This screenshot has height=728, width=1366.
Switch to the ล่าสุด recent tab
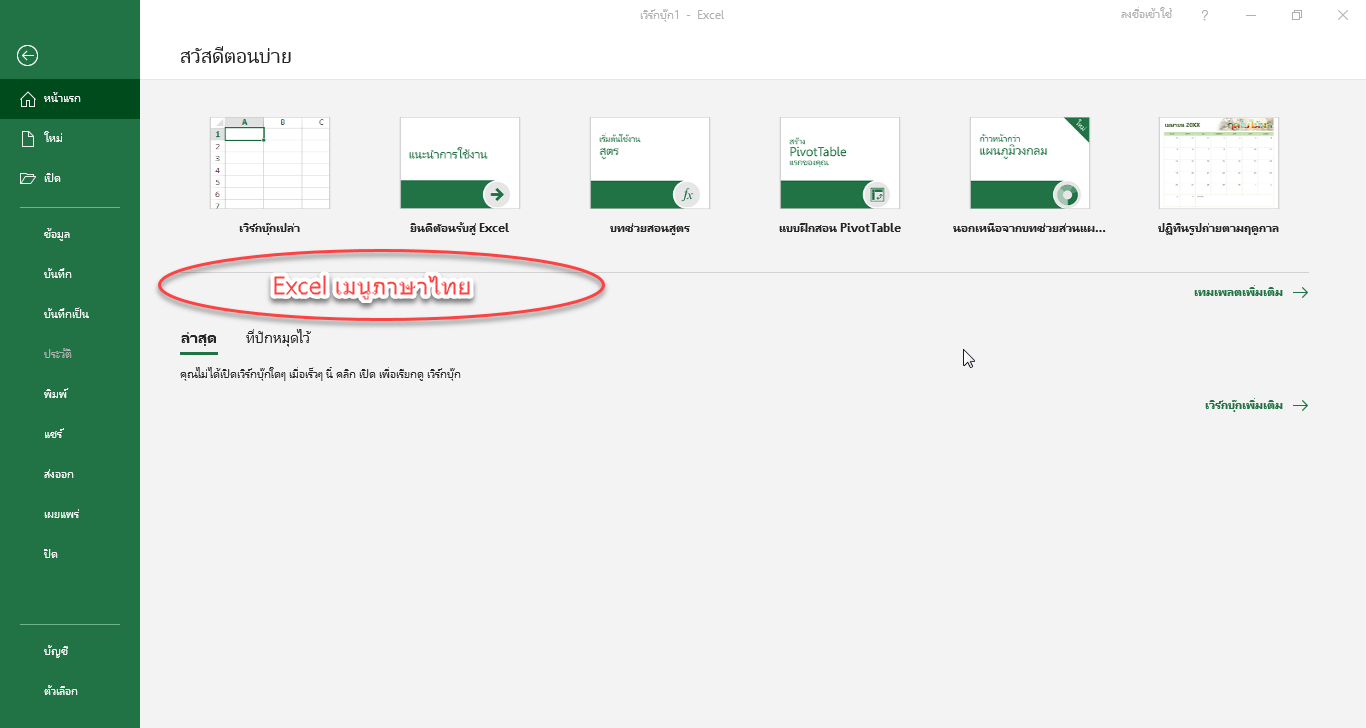tap(198, 339)
